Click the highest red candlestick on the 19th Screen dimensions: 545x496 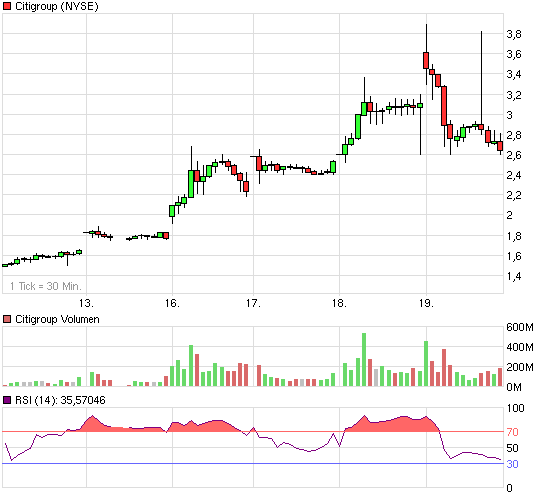[426, 60]
